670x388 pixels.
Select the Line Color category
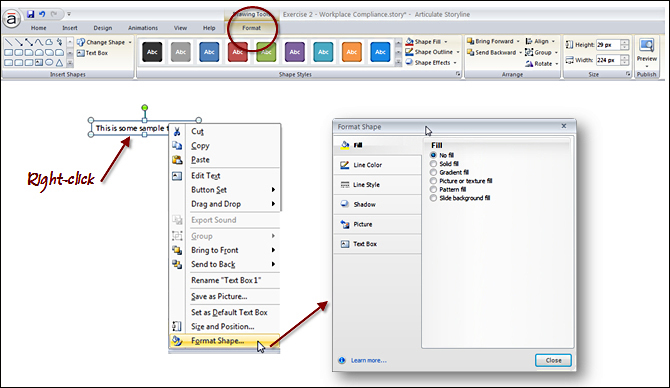point(377,165)
